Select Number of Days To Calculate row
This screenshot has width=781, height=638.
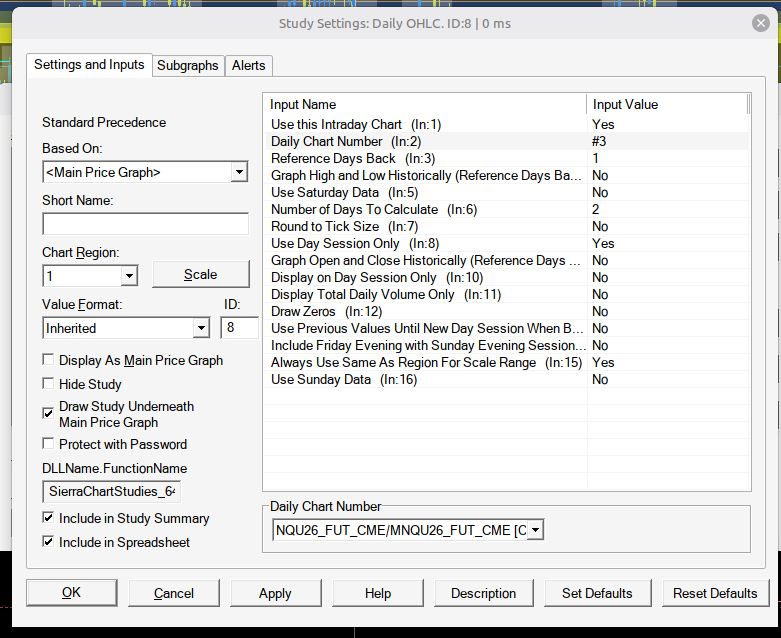pyautogui.click(x=506, y=209)
